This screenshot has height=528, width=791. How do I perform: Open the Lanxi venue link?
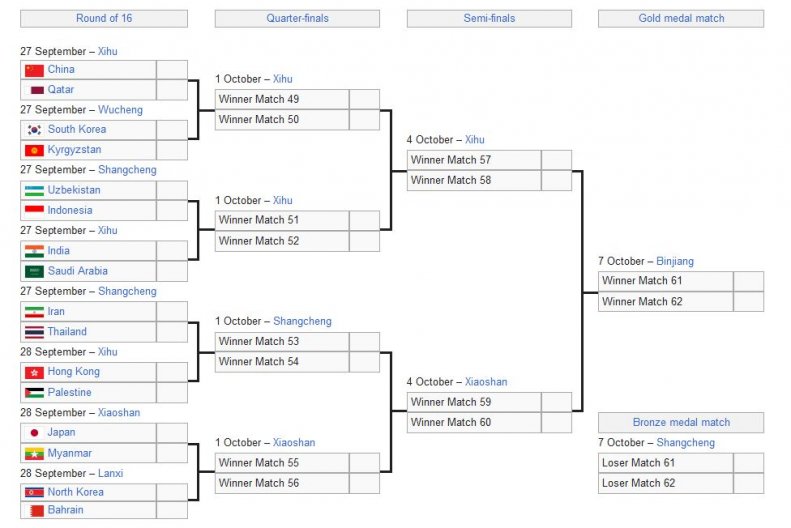click(110, 473)
